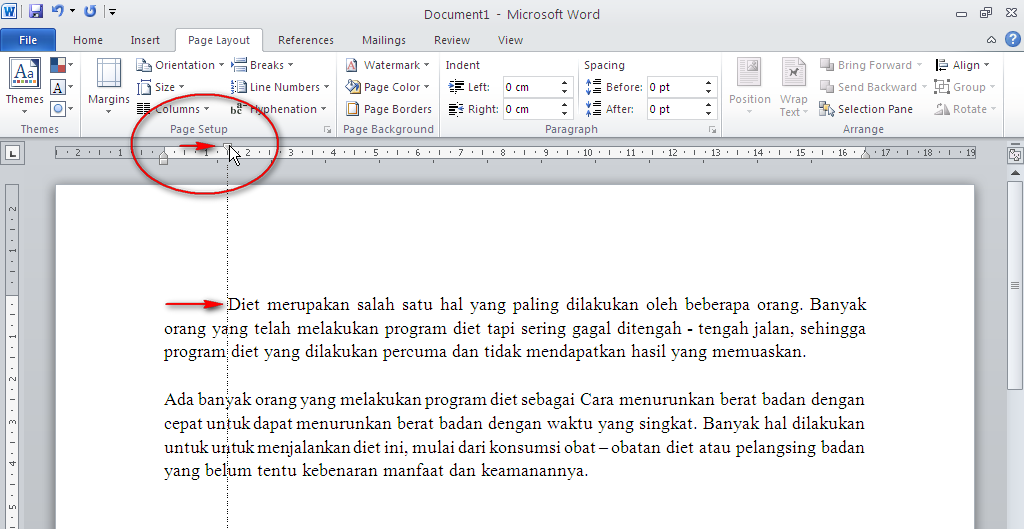Switch to the Mailings tab
The width and height of the screenshot is (1024, 529).
click(x=383, y=40)
